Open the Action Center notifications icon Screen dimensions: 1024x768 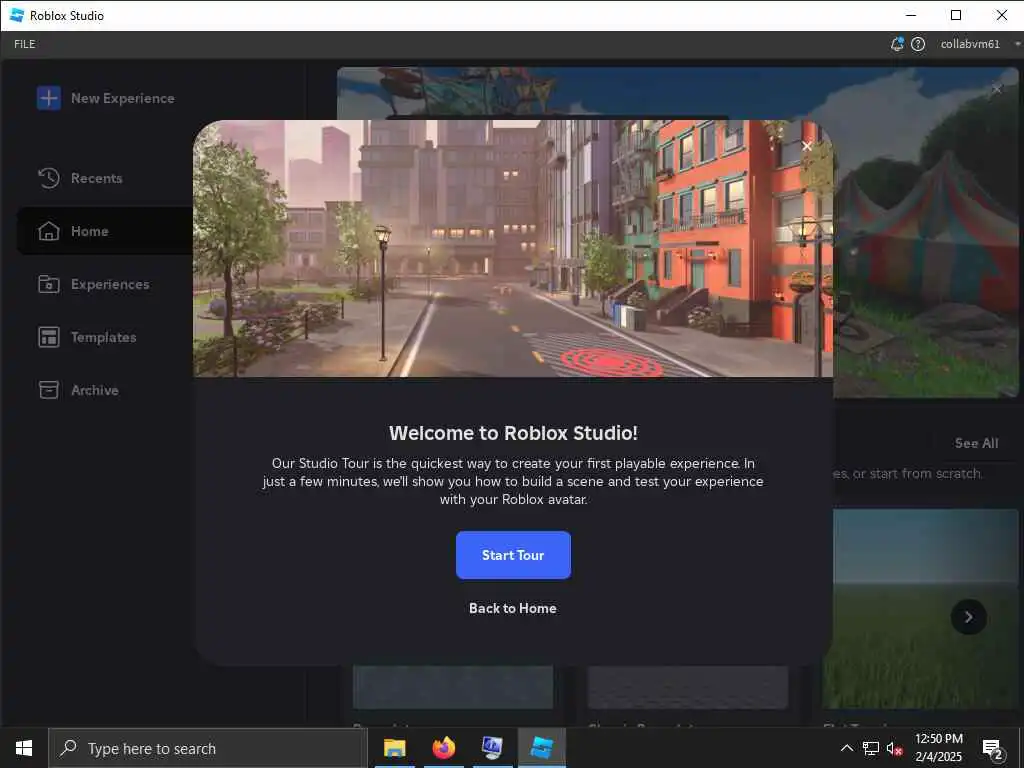[993, 748]
